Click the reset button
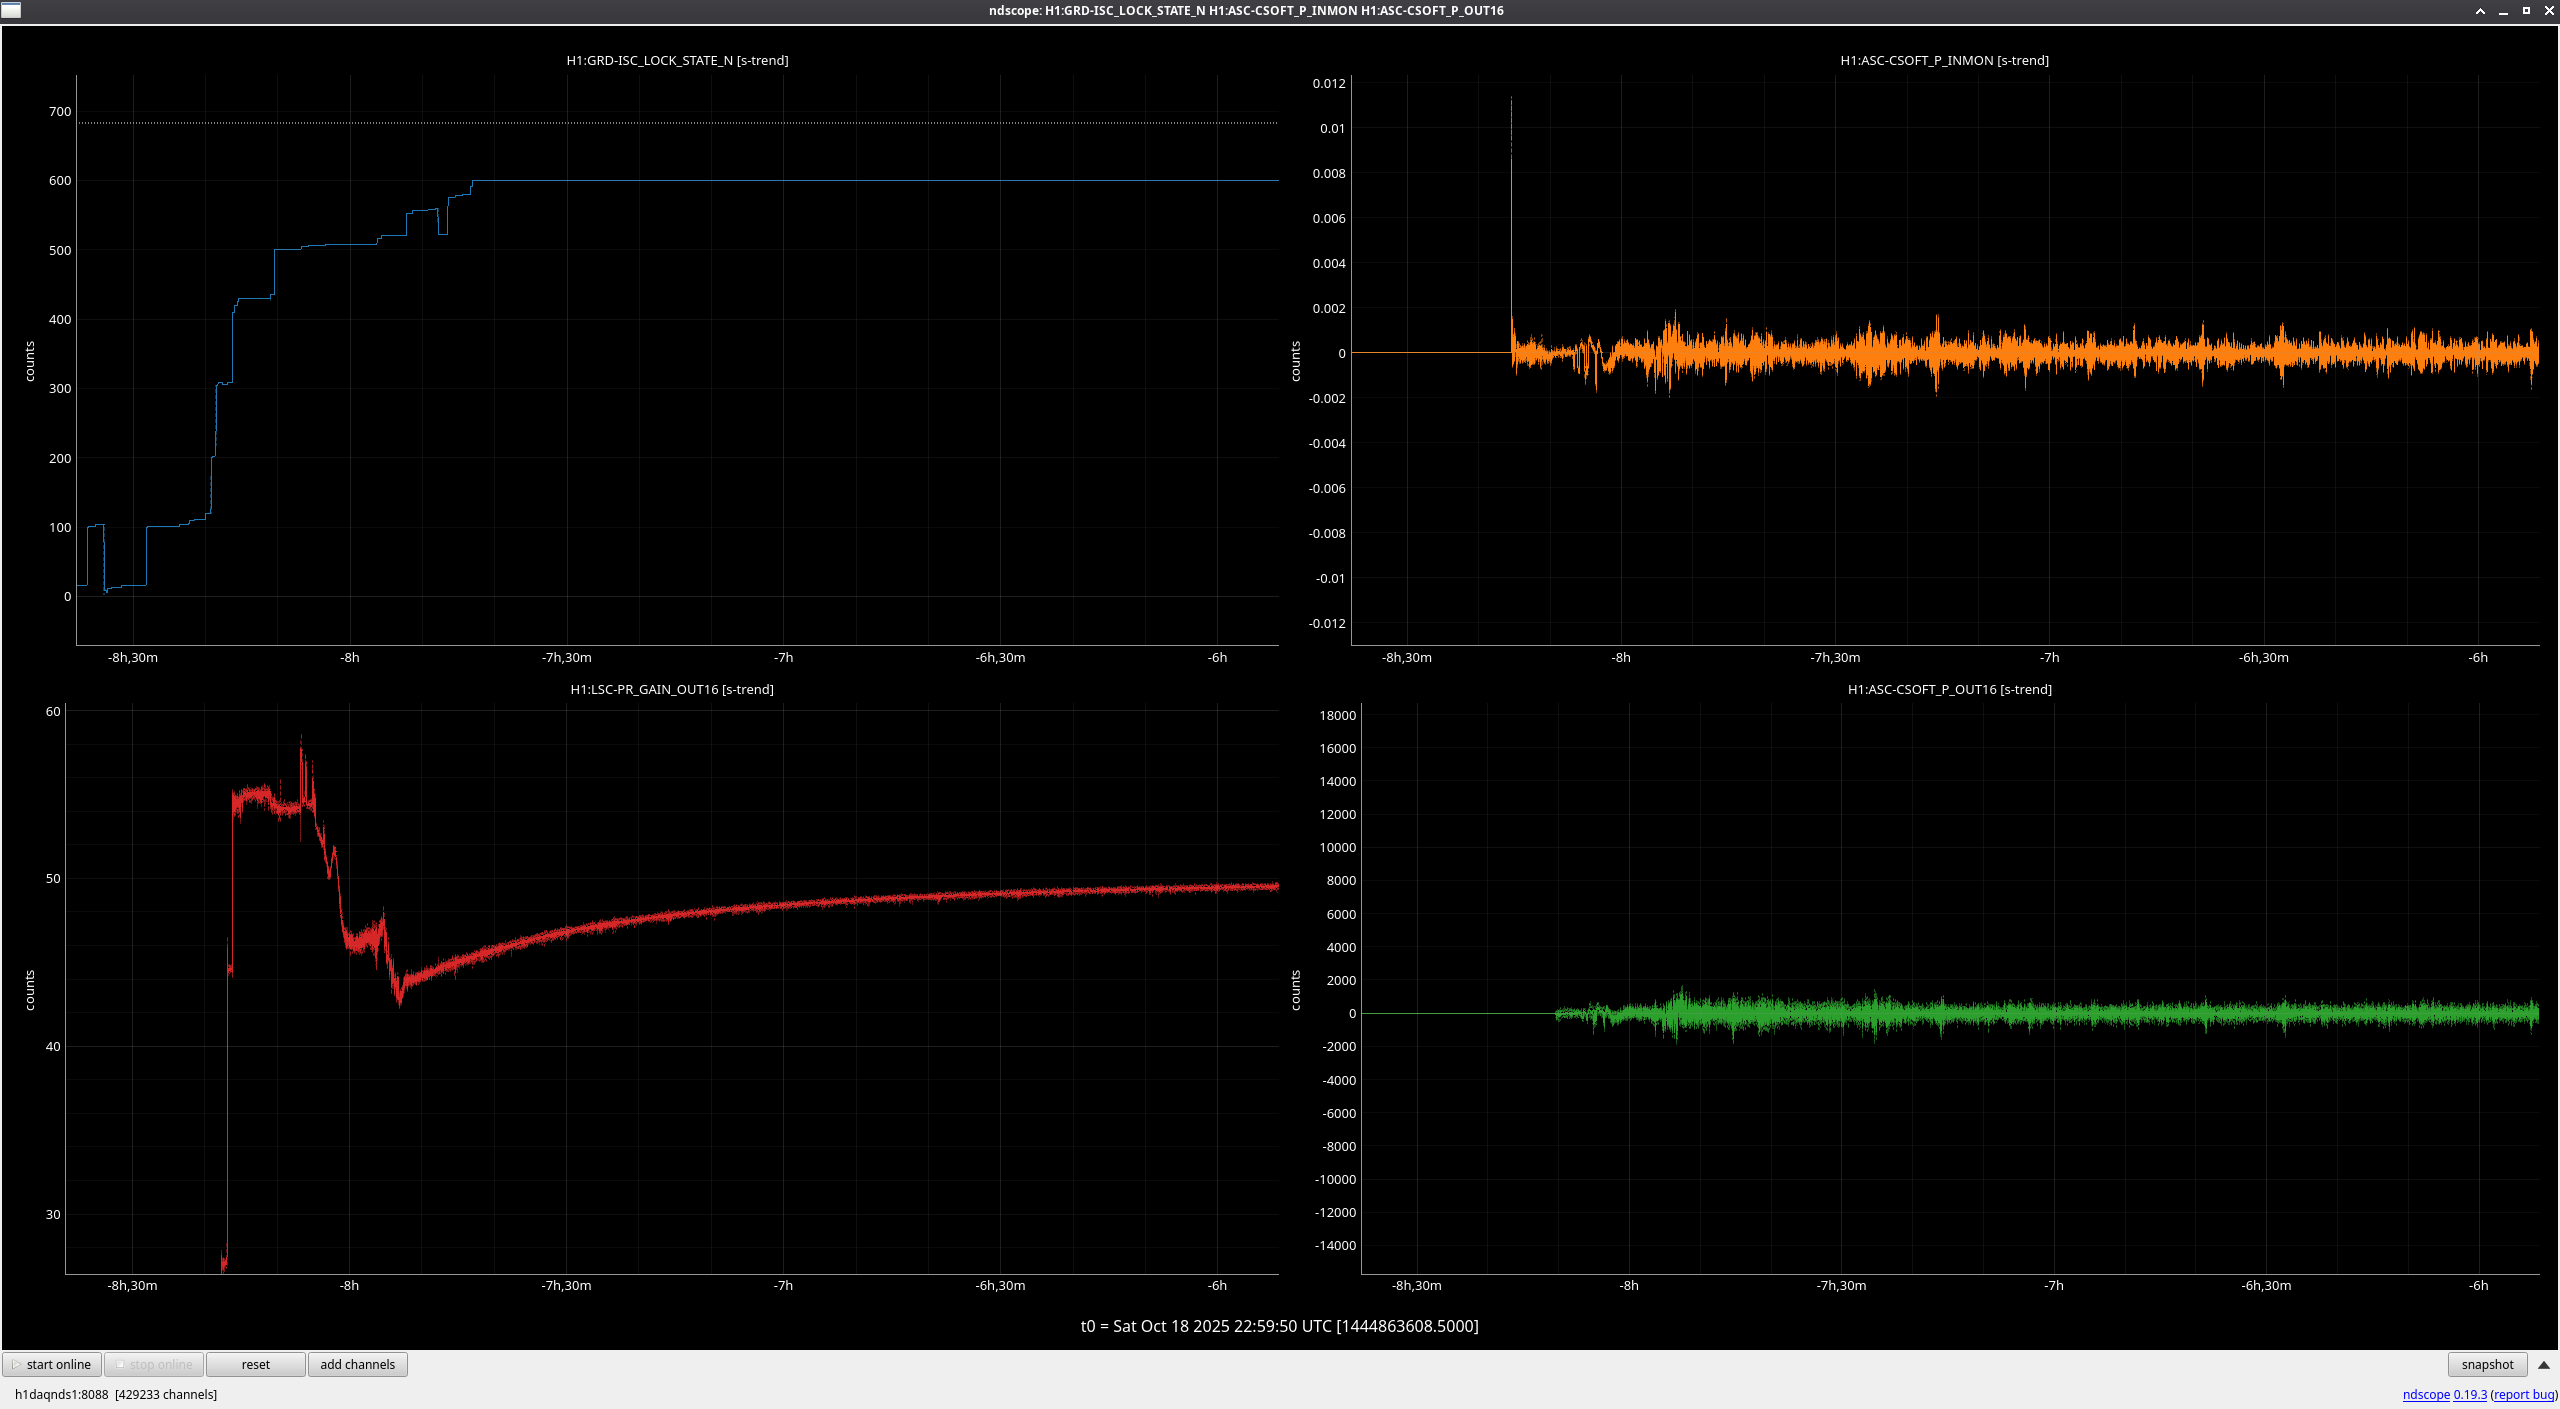Image resolution: width=2560 pixels, height=1409 pixels. [x=255, y=1364]
